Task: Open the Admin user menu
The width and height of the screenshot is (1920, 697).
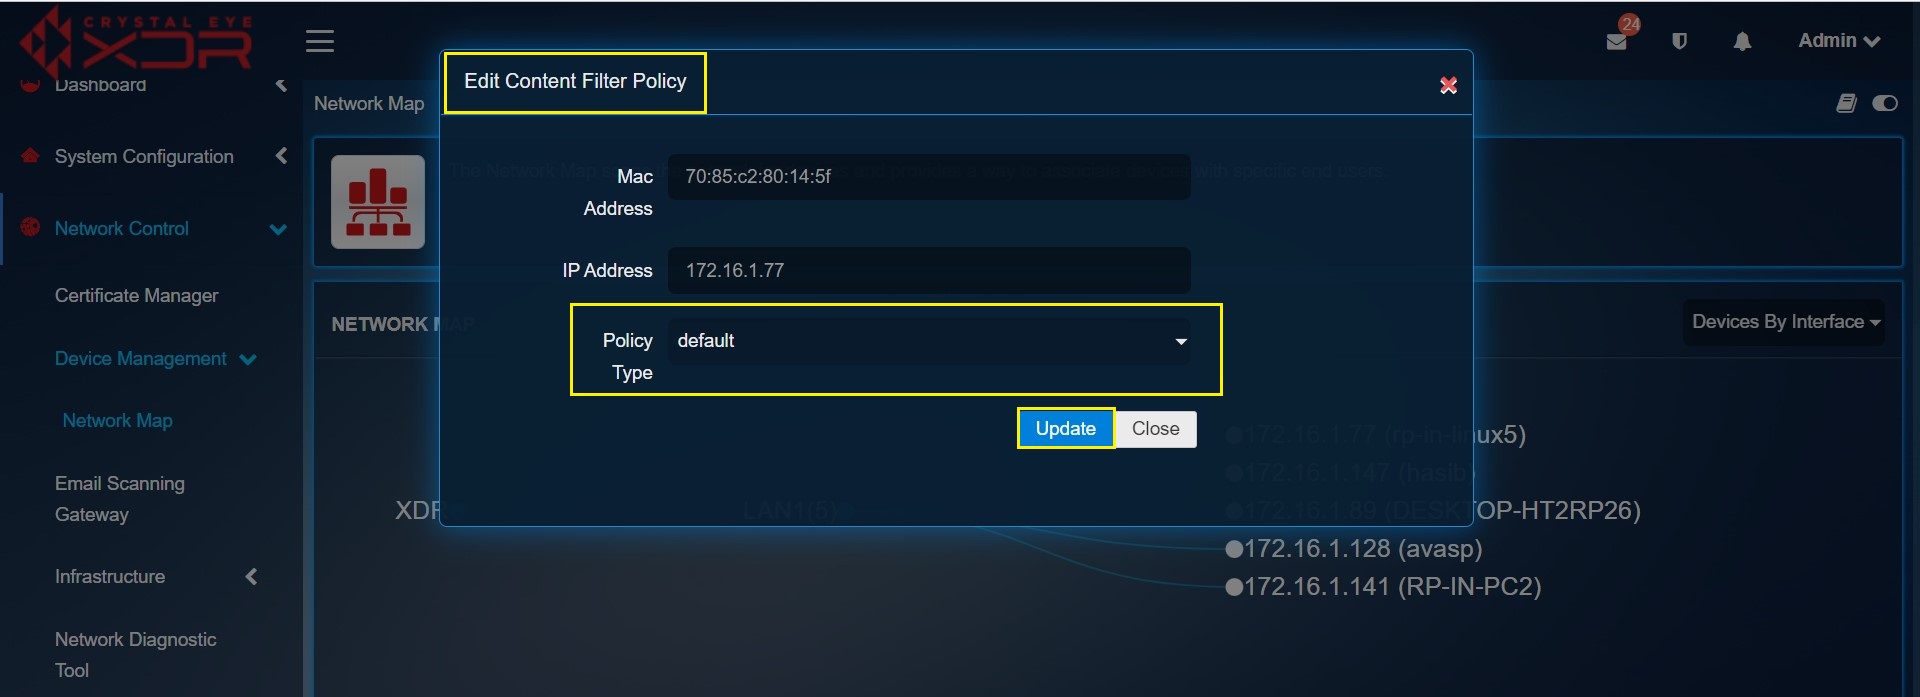Action: [1839, 41]
